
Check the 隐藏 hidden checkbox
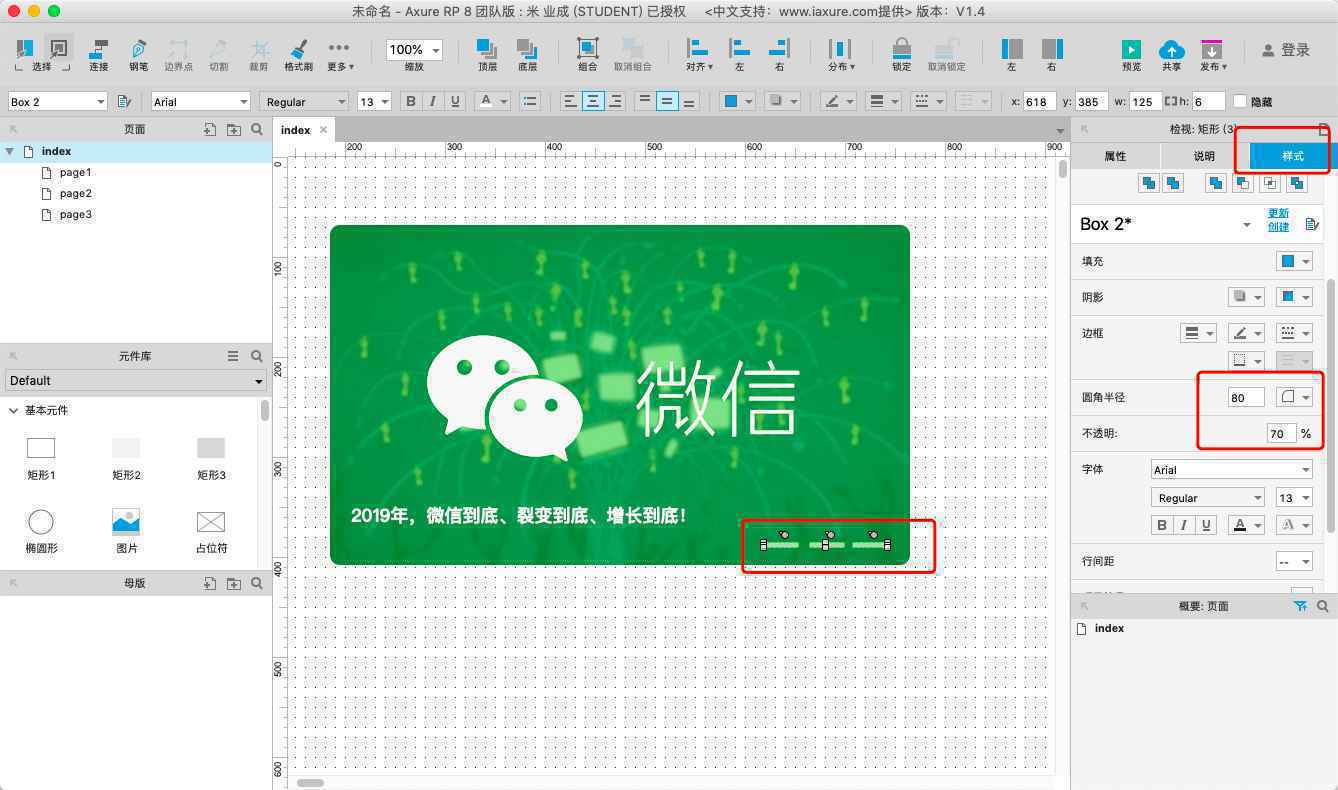click(1240, 101)
